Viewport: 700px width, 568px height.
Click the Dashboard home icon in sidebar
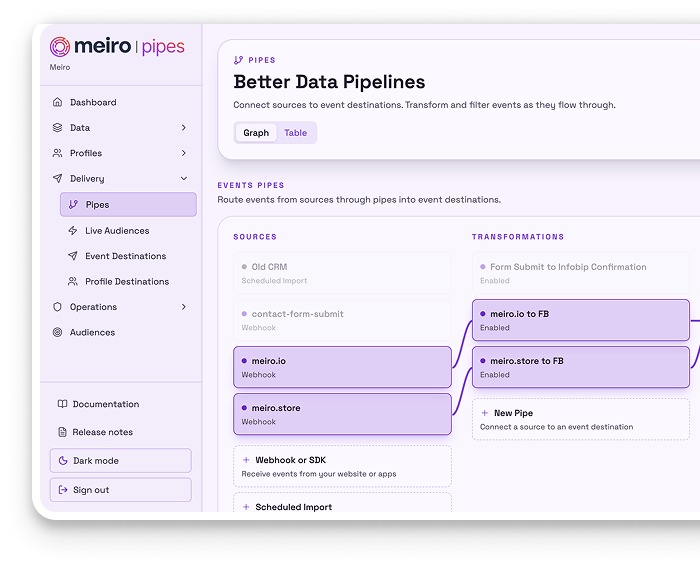click(57, 102)
